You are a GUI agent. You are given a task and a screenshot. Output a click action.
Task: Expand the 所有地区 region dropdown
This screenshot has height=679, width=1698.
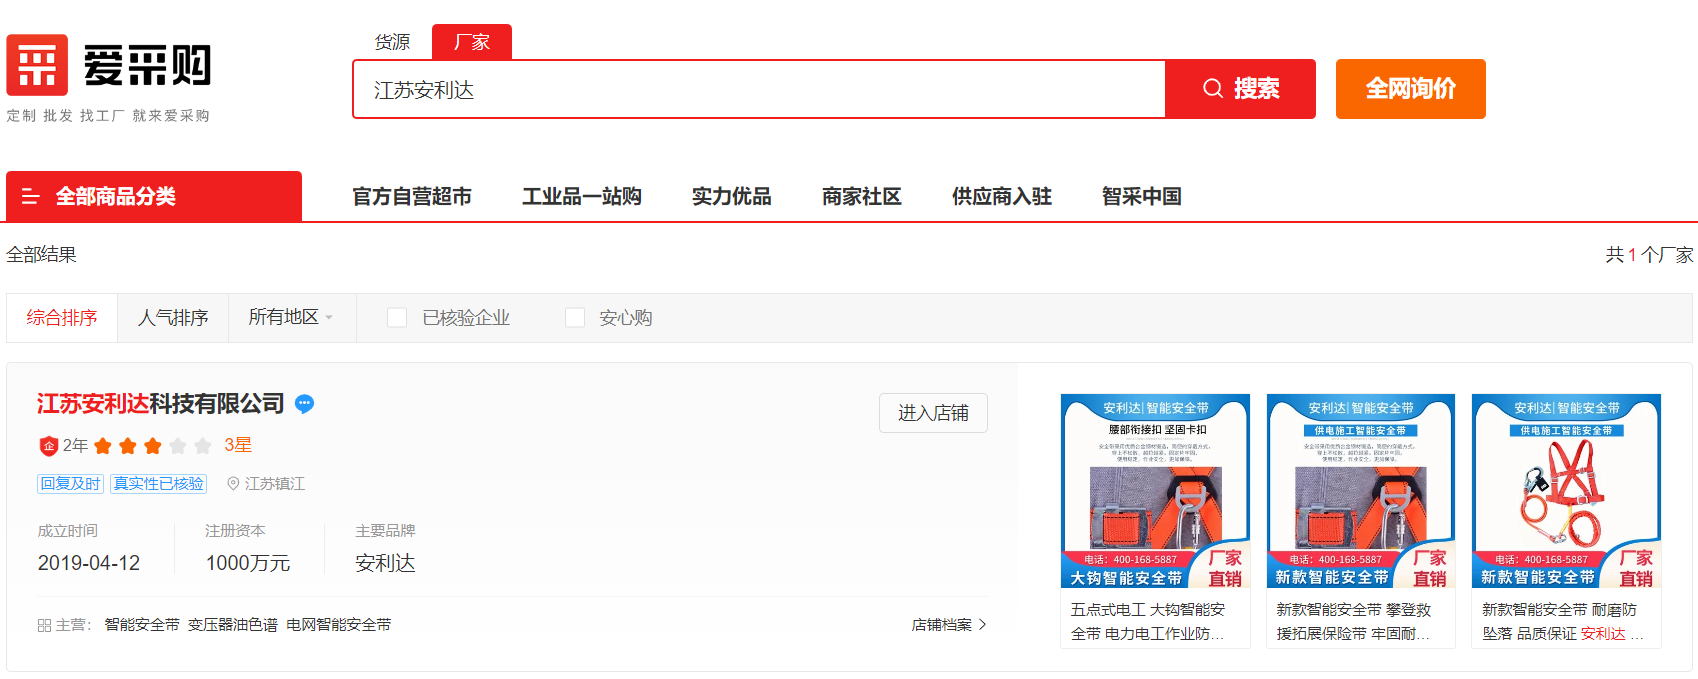(290, 318)
